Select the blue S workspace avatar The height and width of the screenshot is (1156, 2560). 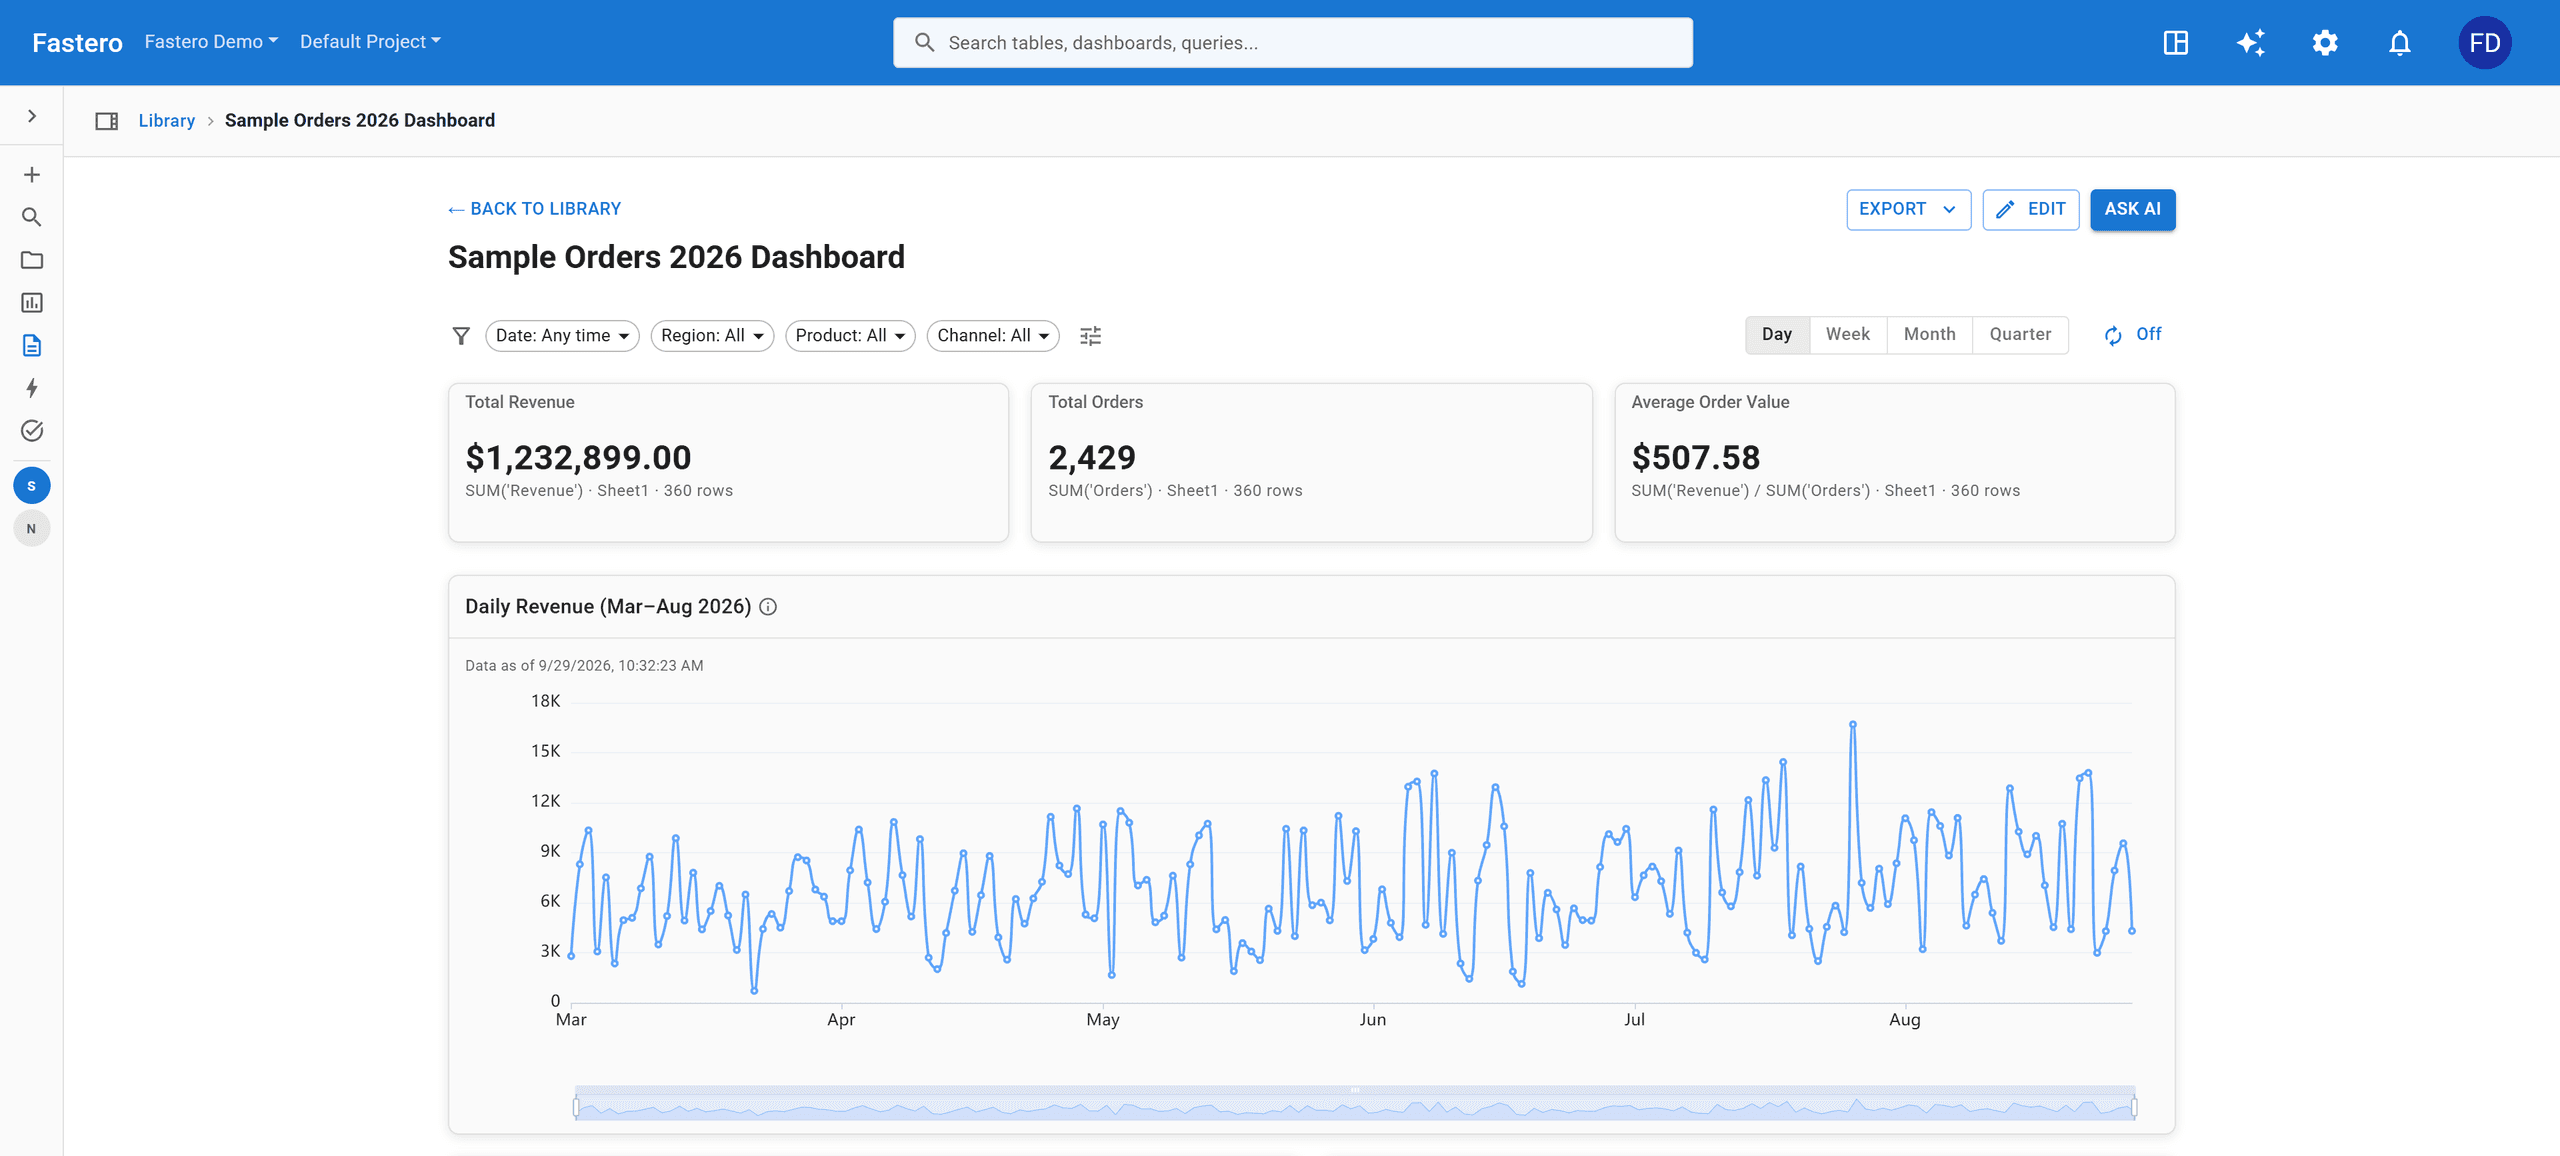point(32,485)
